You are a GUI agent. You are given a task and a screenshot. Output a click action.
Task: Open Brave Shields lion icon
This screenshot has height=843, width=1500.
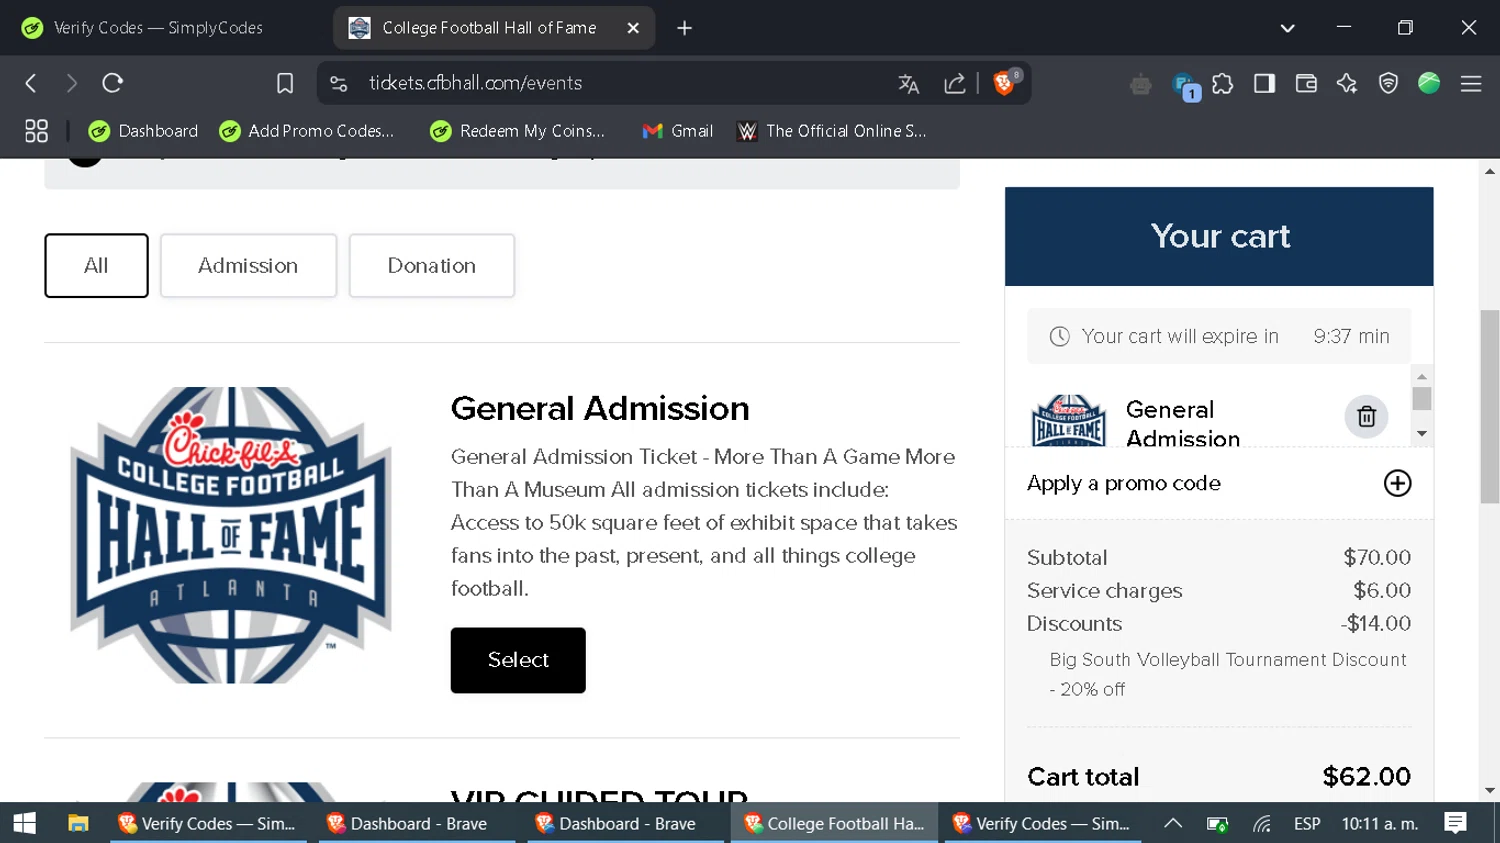(x=1004, y=83)
